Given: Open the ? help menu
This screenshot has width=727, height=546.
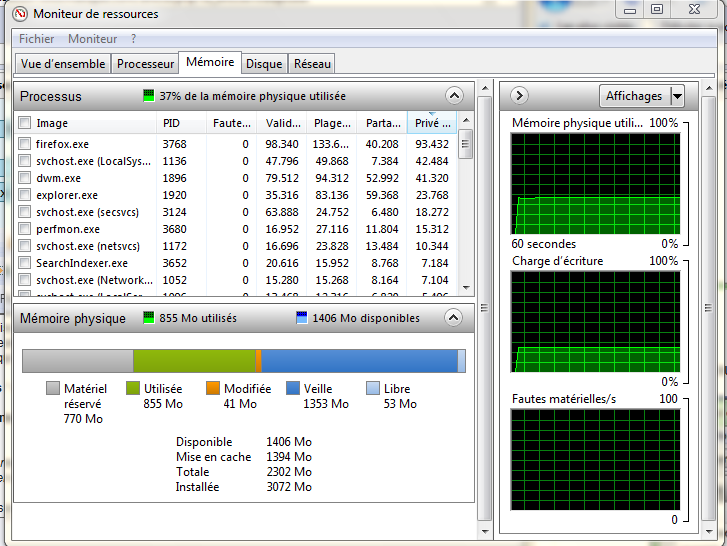Looking at the screenshot, I should [134, 38].
